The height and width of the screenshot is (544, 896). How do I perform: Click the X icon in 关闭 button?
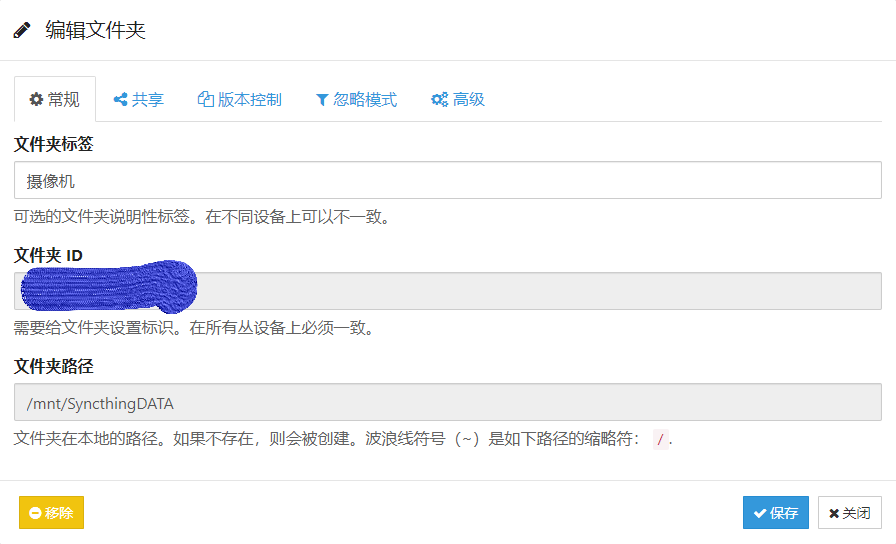pos(833,513)
